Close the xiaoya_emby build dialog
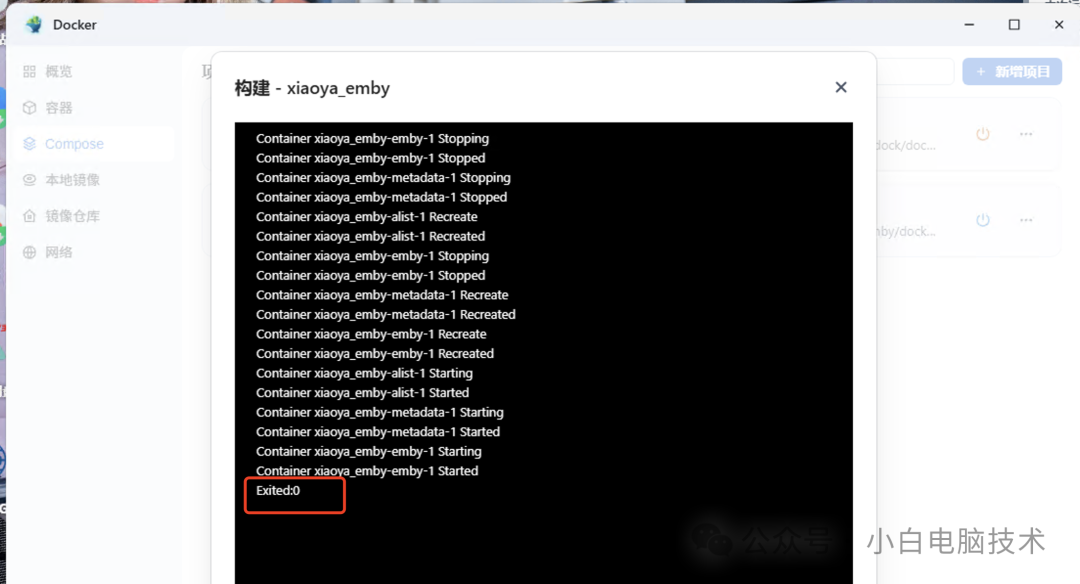The height and width of the screenshot is (584, 1080). click(840, 87)
